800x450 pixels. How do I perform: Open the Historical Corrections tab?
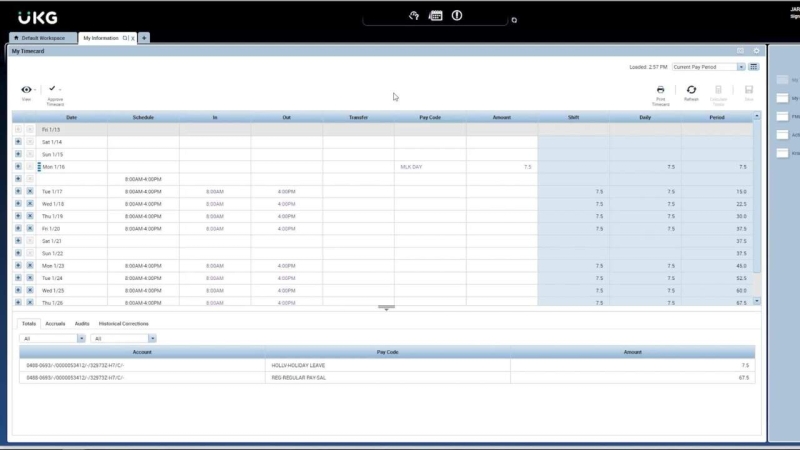coord(124,324)
